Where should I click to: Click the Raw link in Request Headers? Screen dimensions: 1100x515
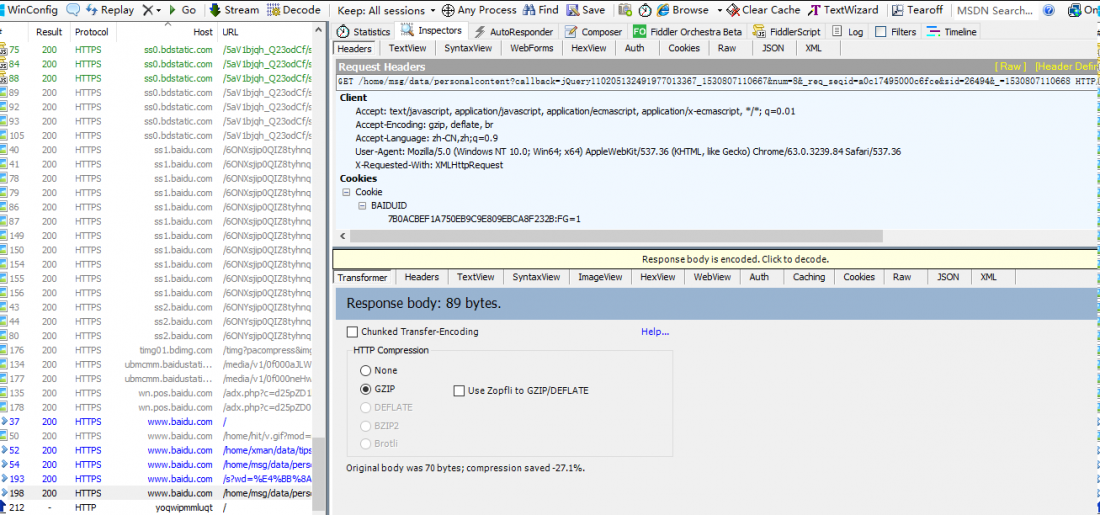coord(1010,67)
